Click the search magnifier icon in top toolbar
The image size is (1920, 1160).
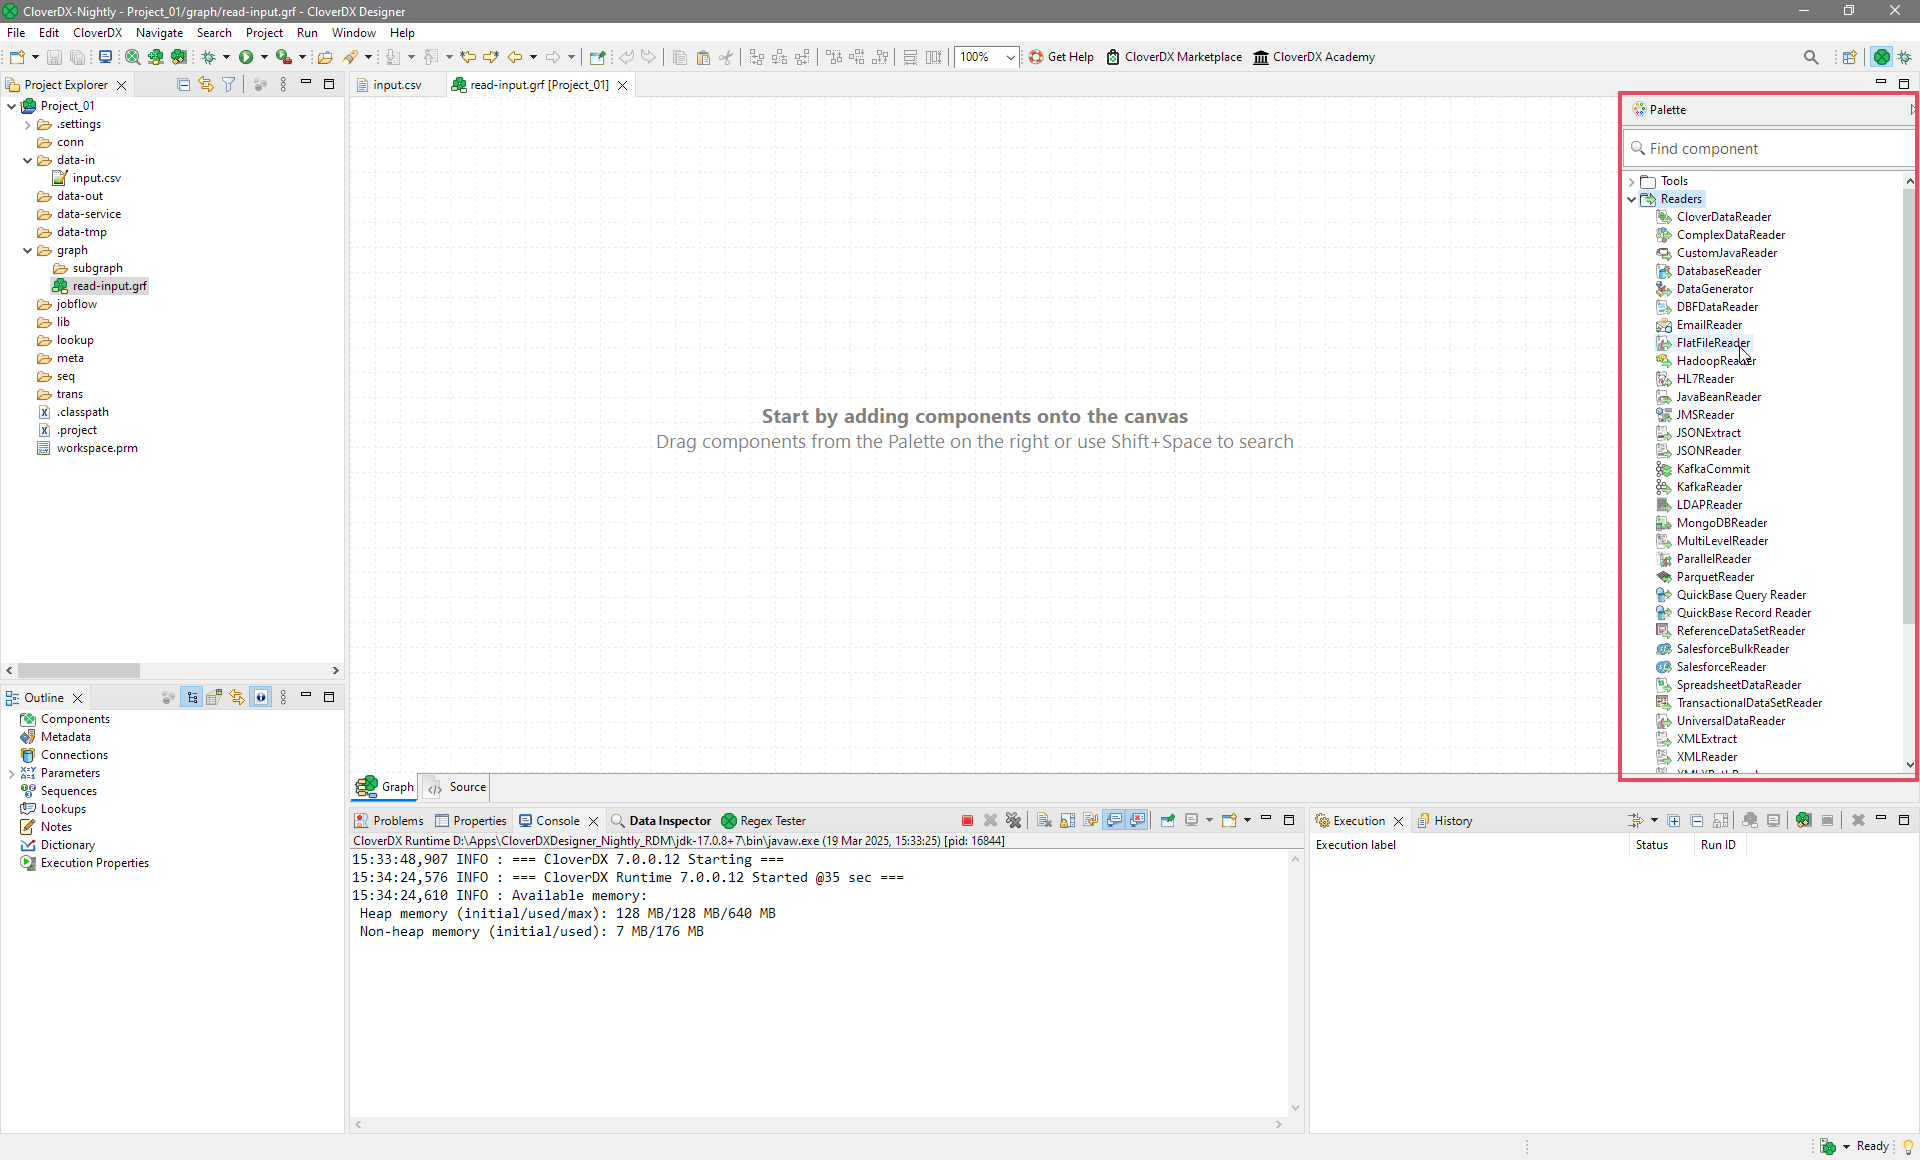point(1811,57)
